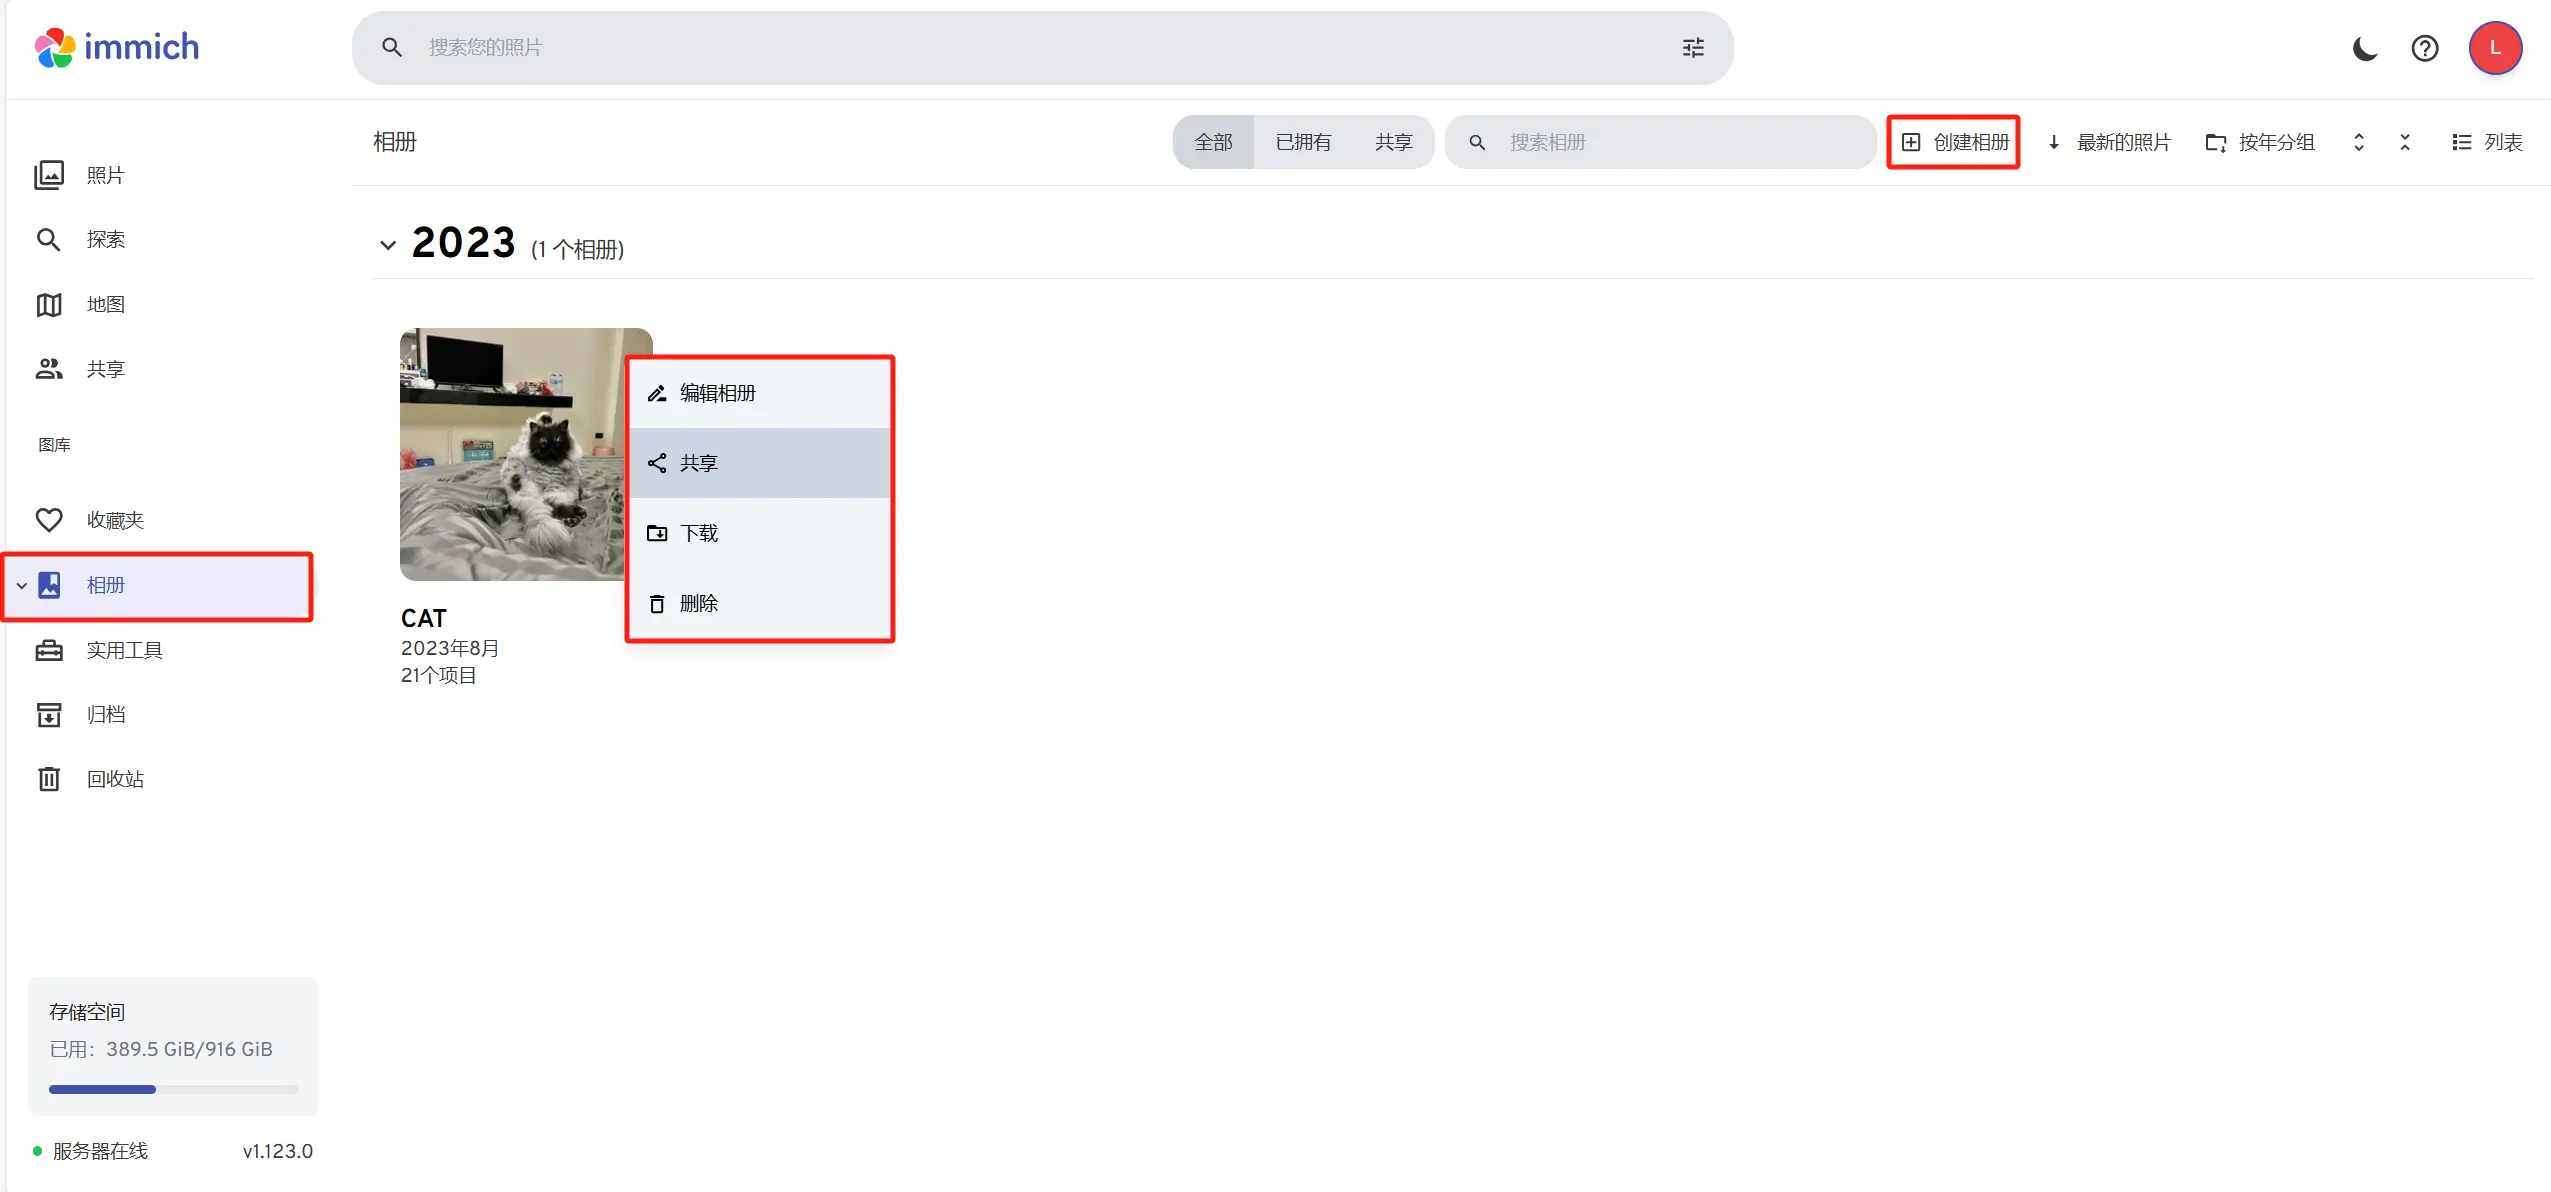This screenshot has height=1192, width=2551.
Task: Expand the Albums sidebar chevron
Action: [x=21, y=586]
